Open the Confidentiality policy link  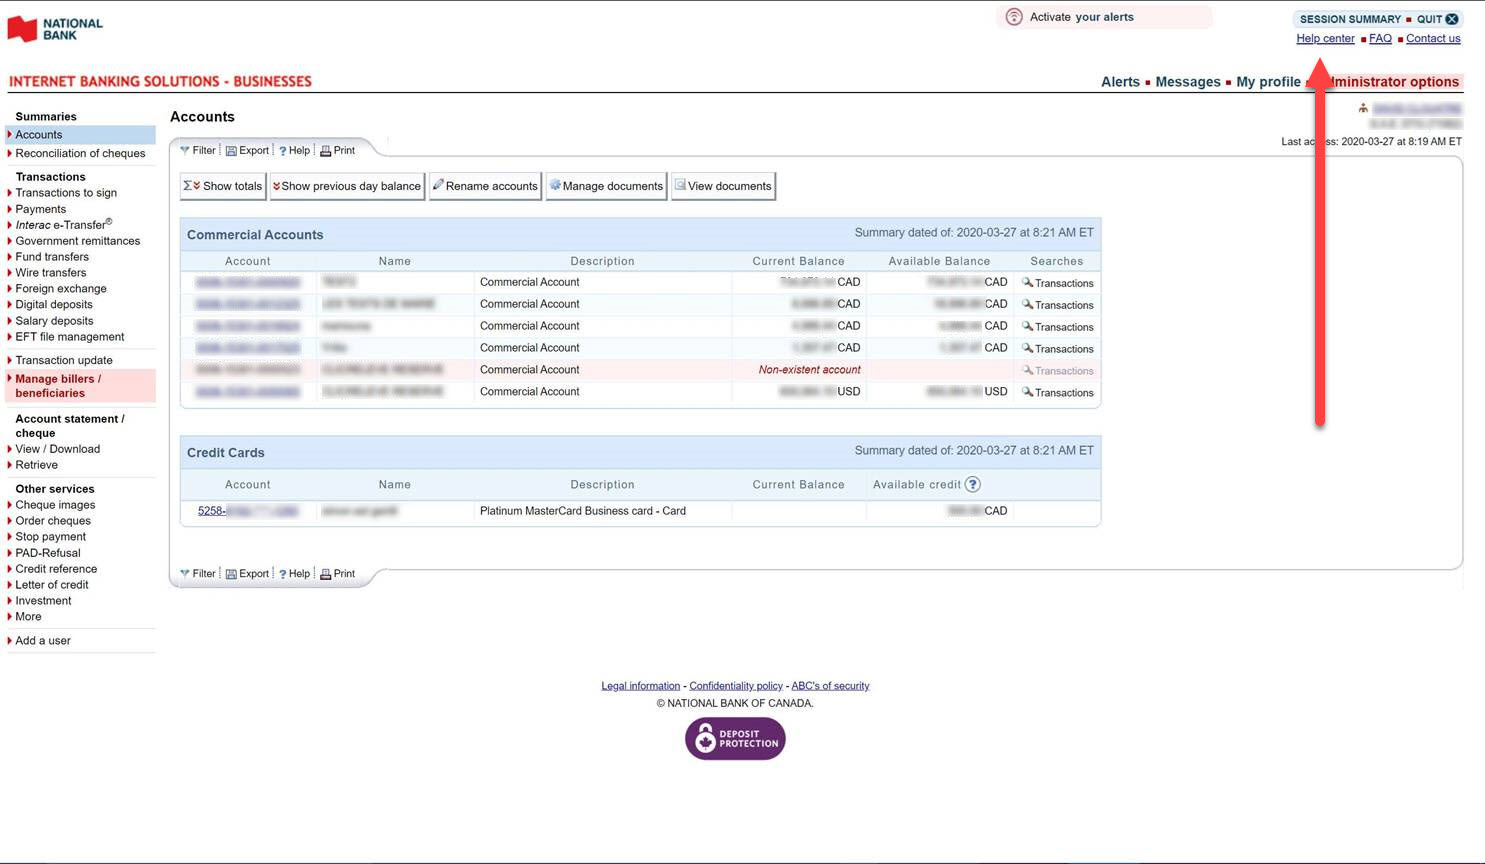(736, 686)
